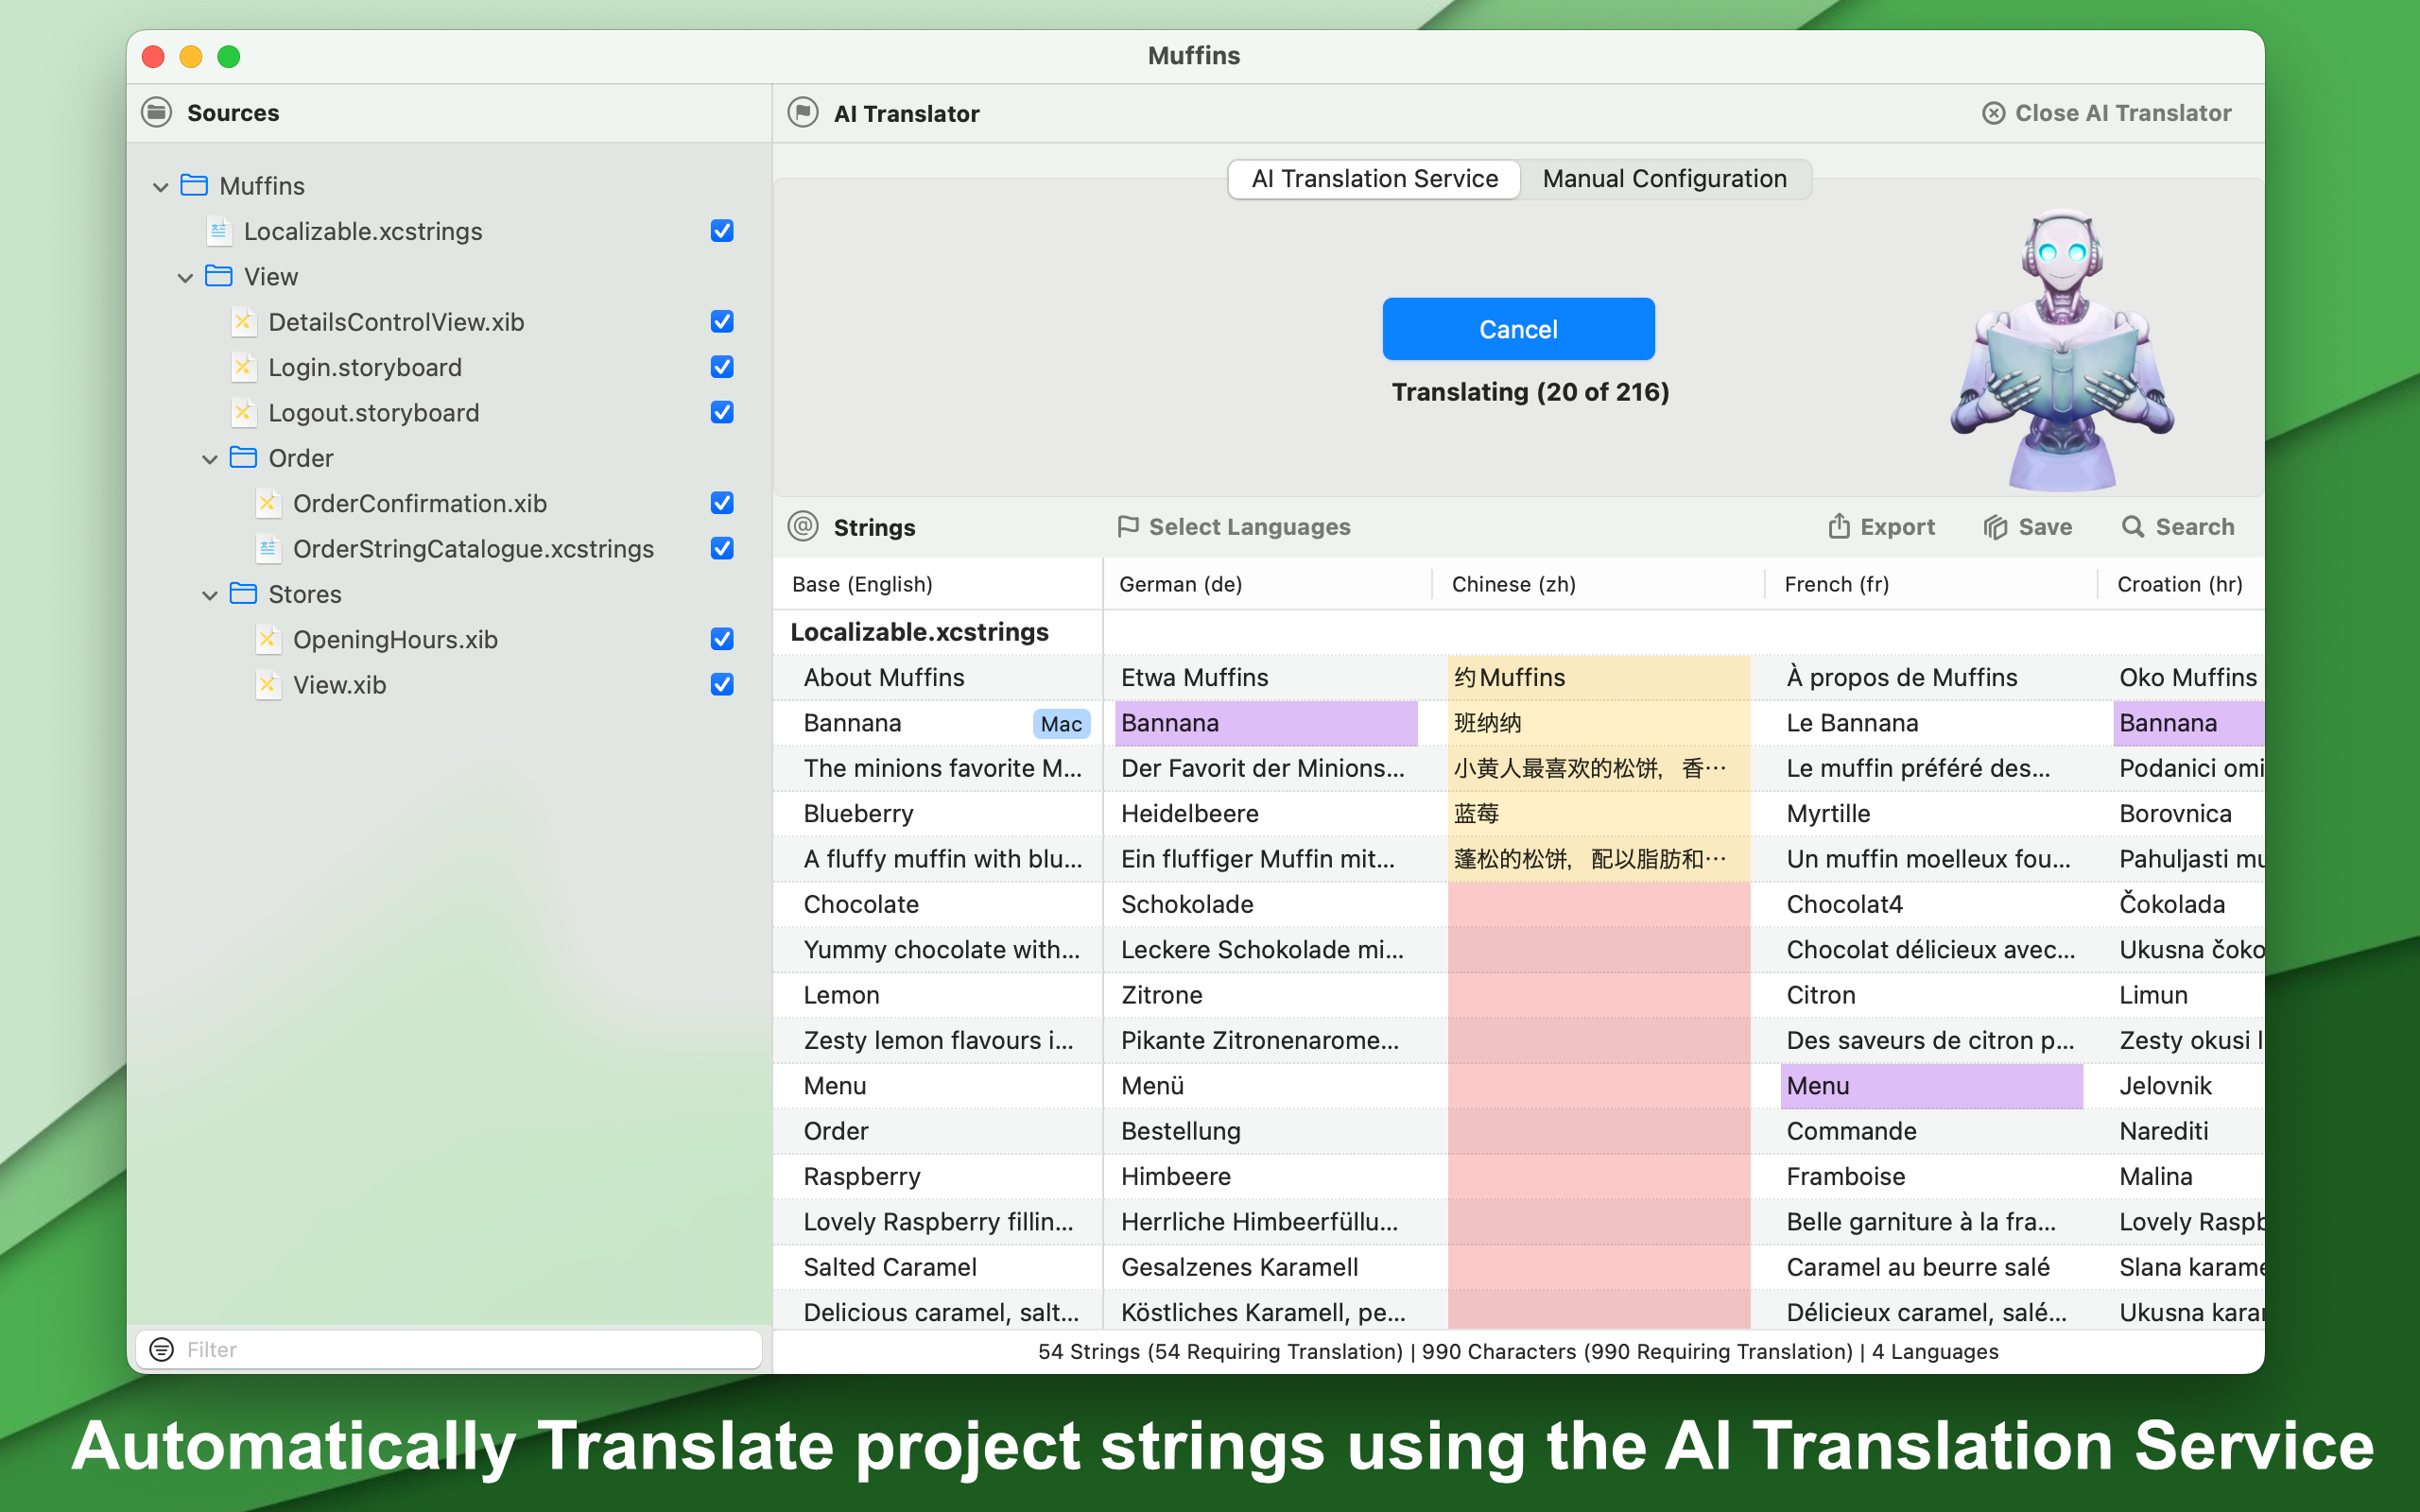Cancel the running translation
The width and height of the screenshot is (2420, 1512).
(1518, 329)
